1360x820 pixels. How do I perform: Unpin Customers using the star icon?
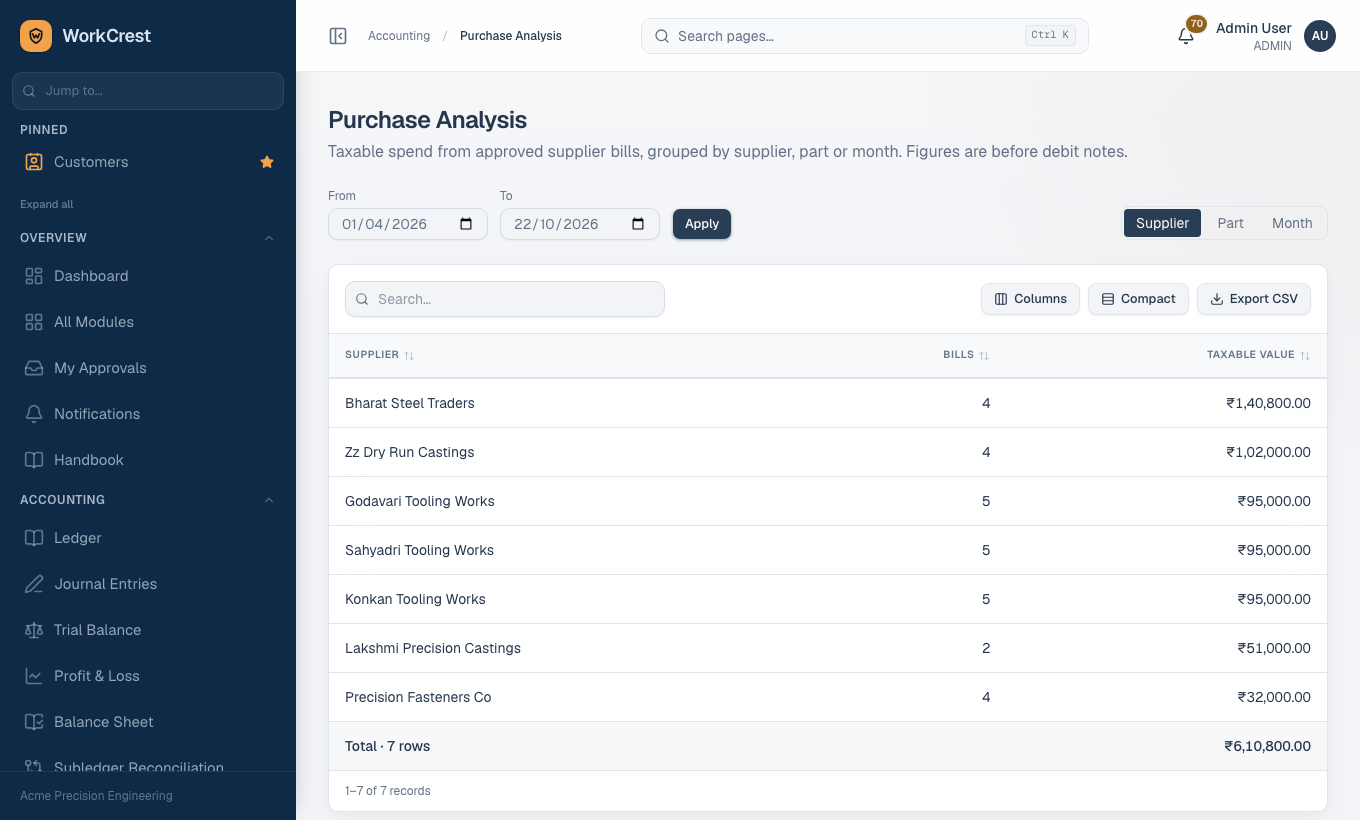[267, 162]
